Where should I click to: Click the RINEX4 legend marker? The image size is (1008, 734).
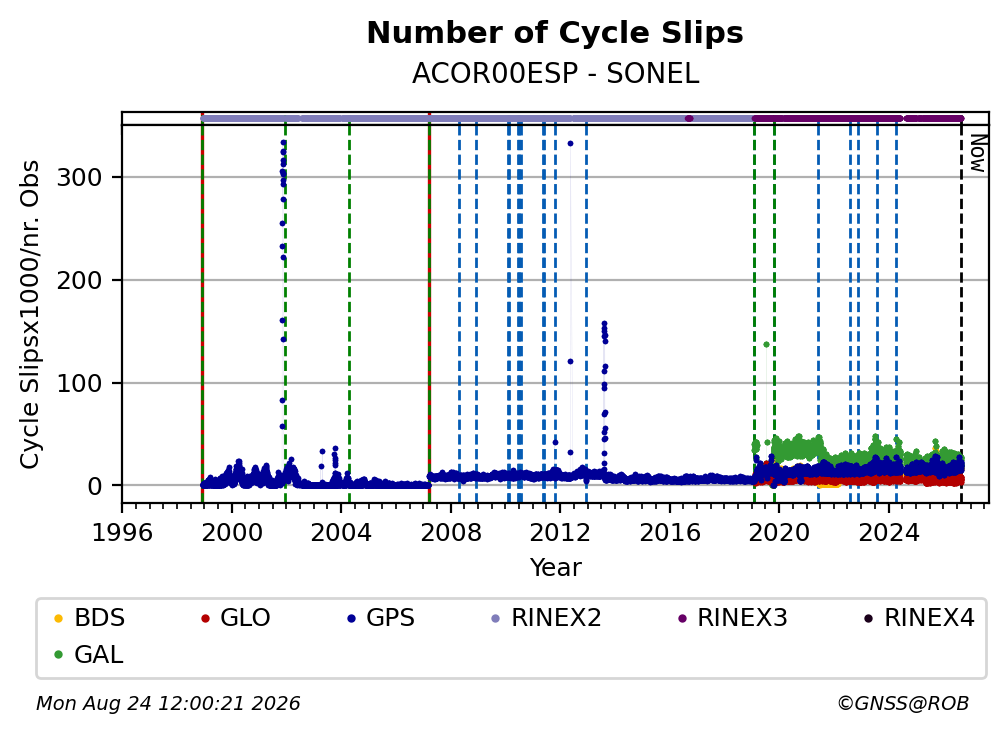point(868,619)
